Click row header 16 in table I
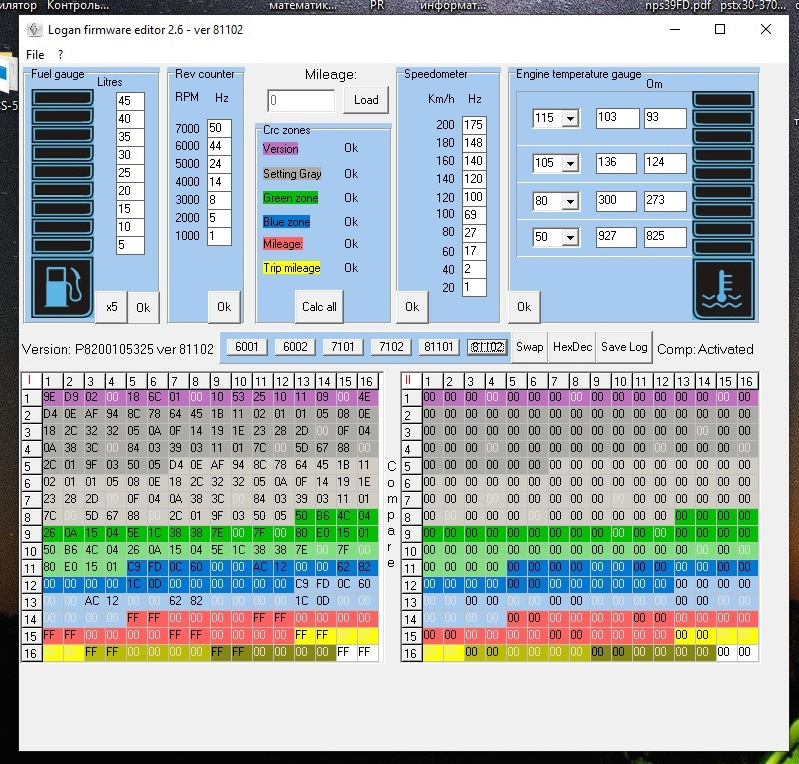The image size is (799, 764). (x=31, y=653)
